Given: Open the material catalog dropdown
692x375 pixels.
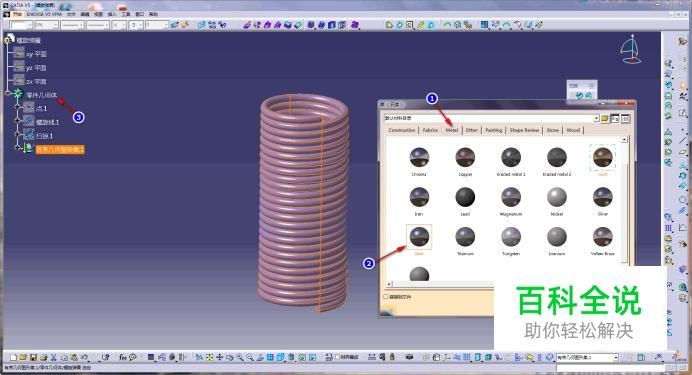Looking at the screenshot, I should tap(596, 118).
